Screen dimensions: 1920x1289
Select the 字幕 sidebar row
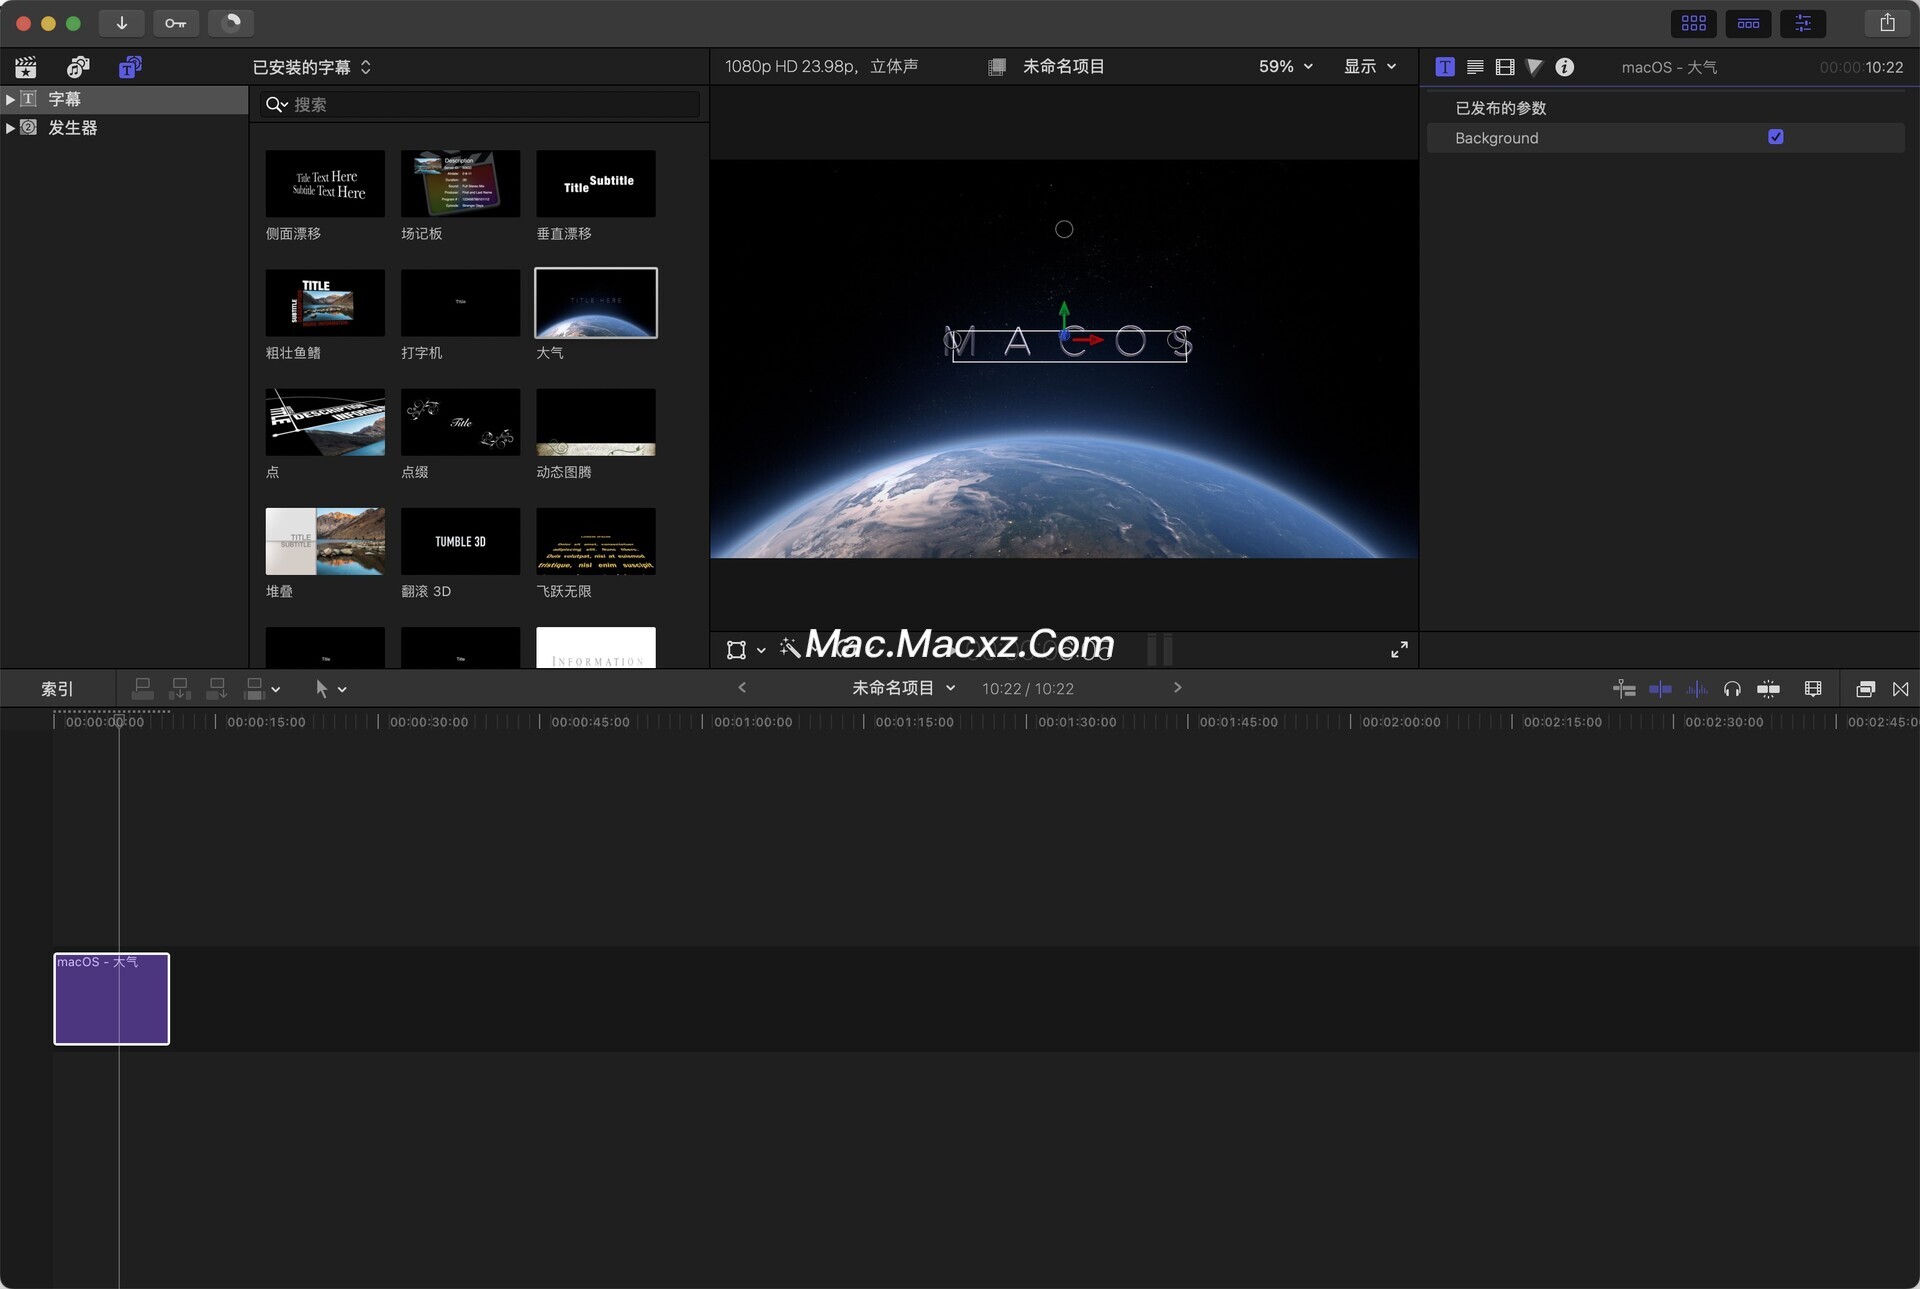(124, 99)
